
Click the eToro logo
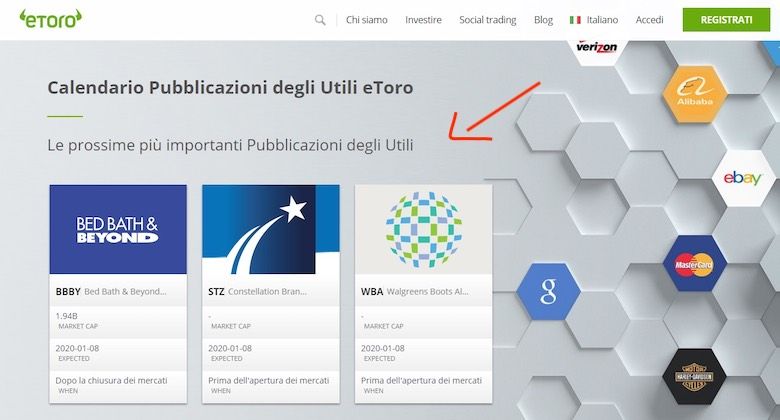[50, 19]
